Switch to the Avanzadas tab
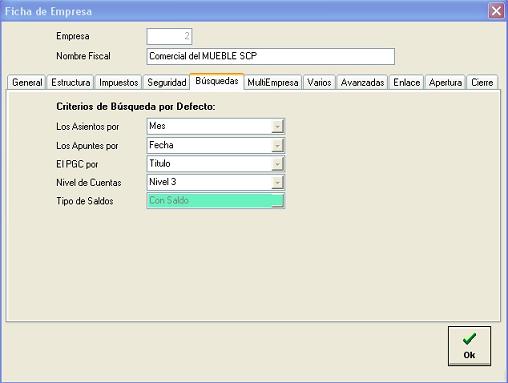The height and width of the screenshot is (383, 508). click(362, 82)
